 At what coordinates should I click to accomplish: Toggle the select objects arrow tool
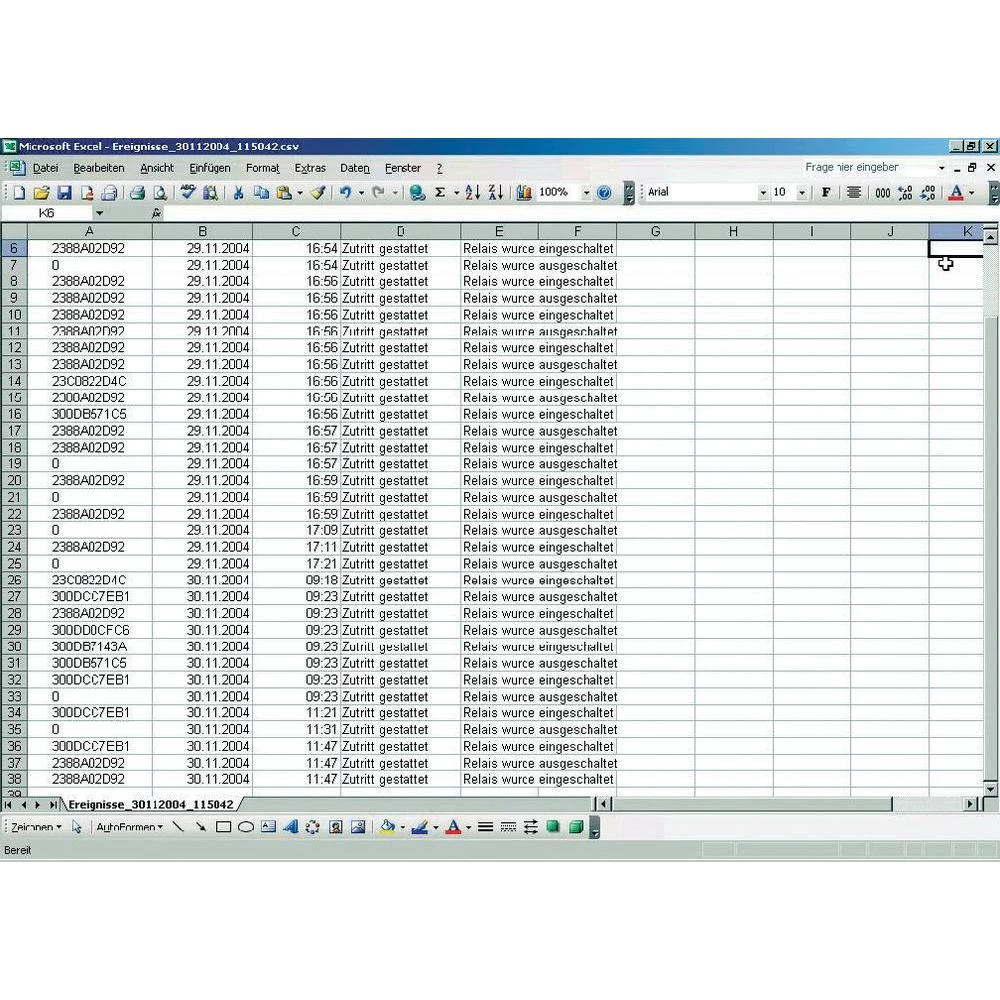(x=77, y=827)
